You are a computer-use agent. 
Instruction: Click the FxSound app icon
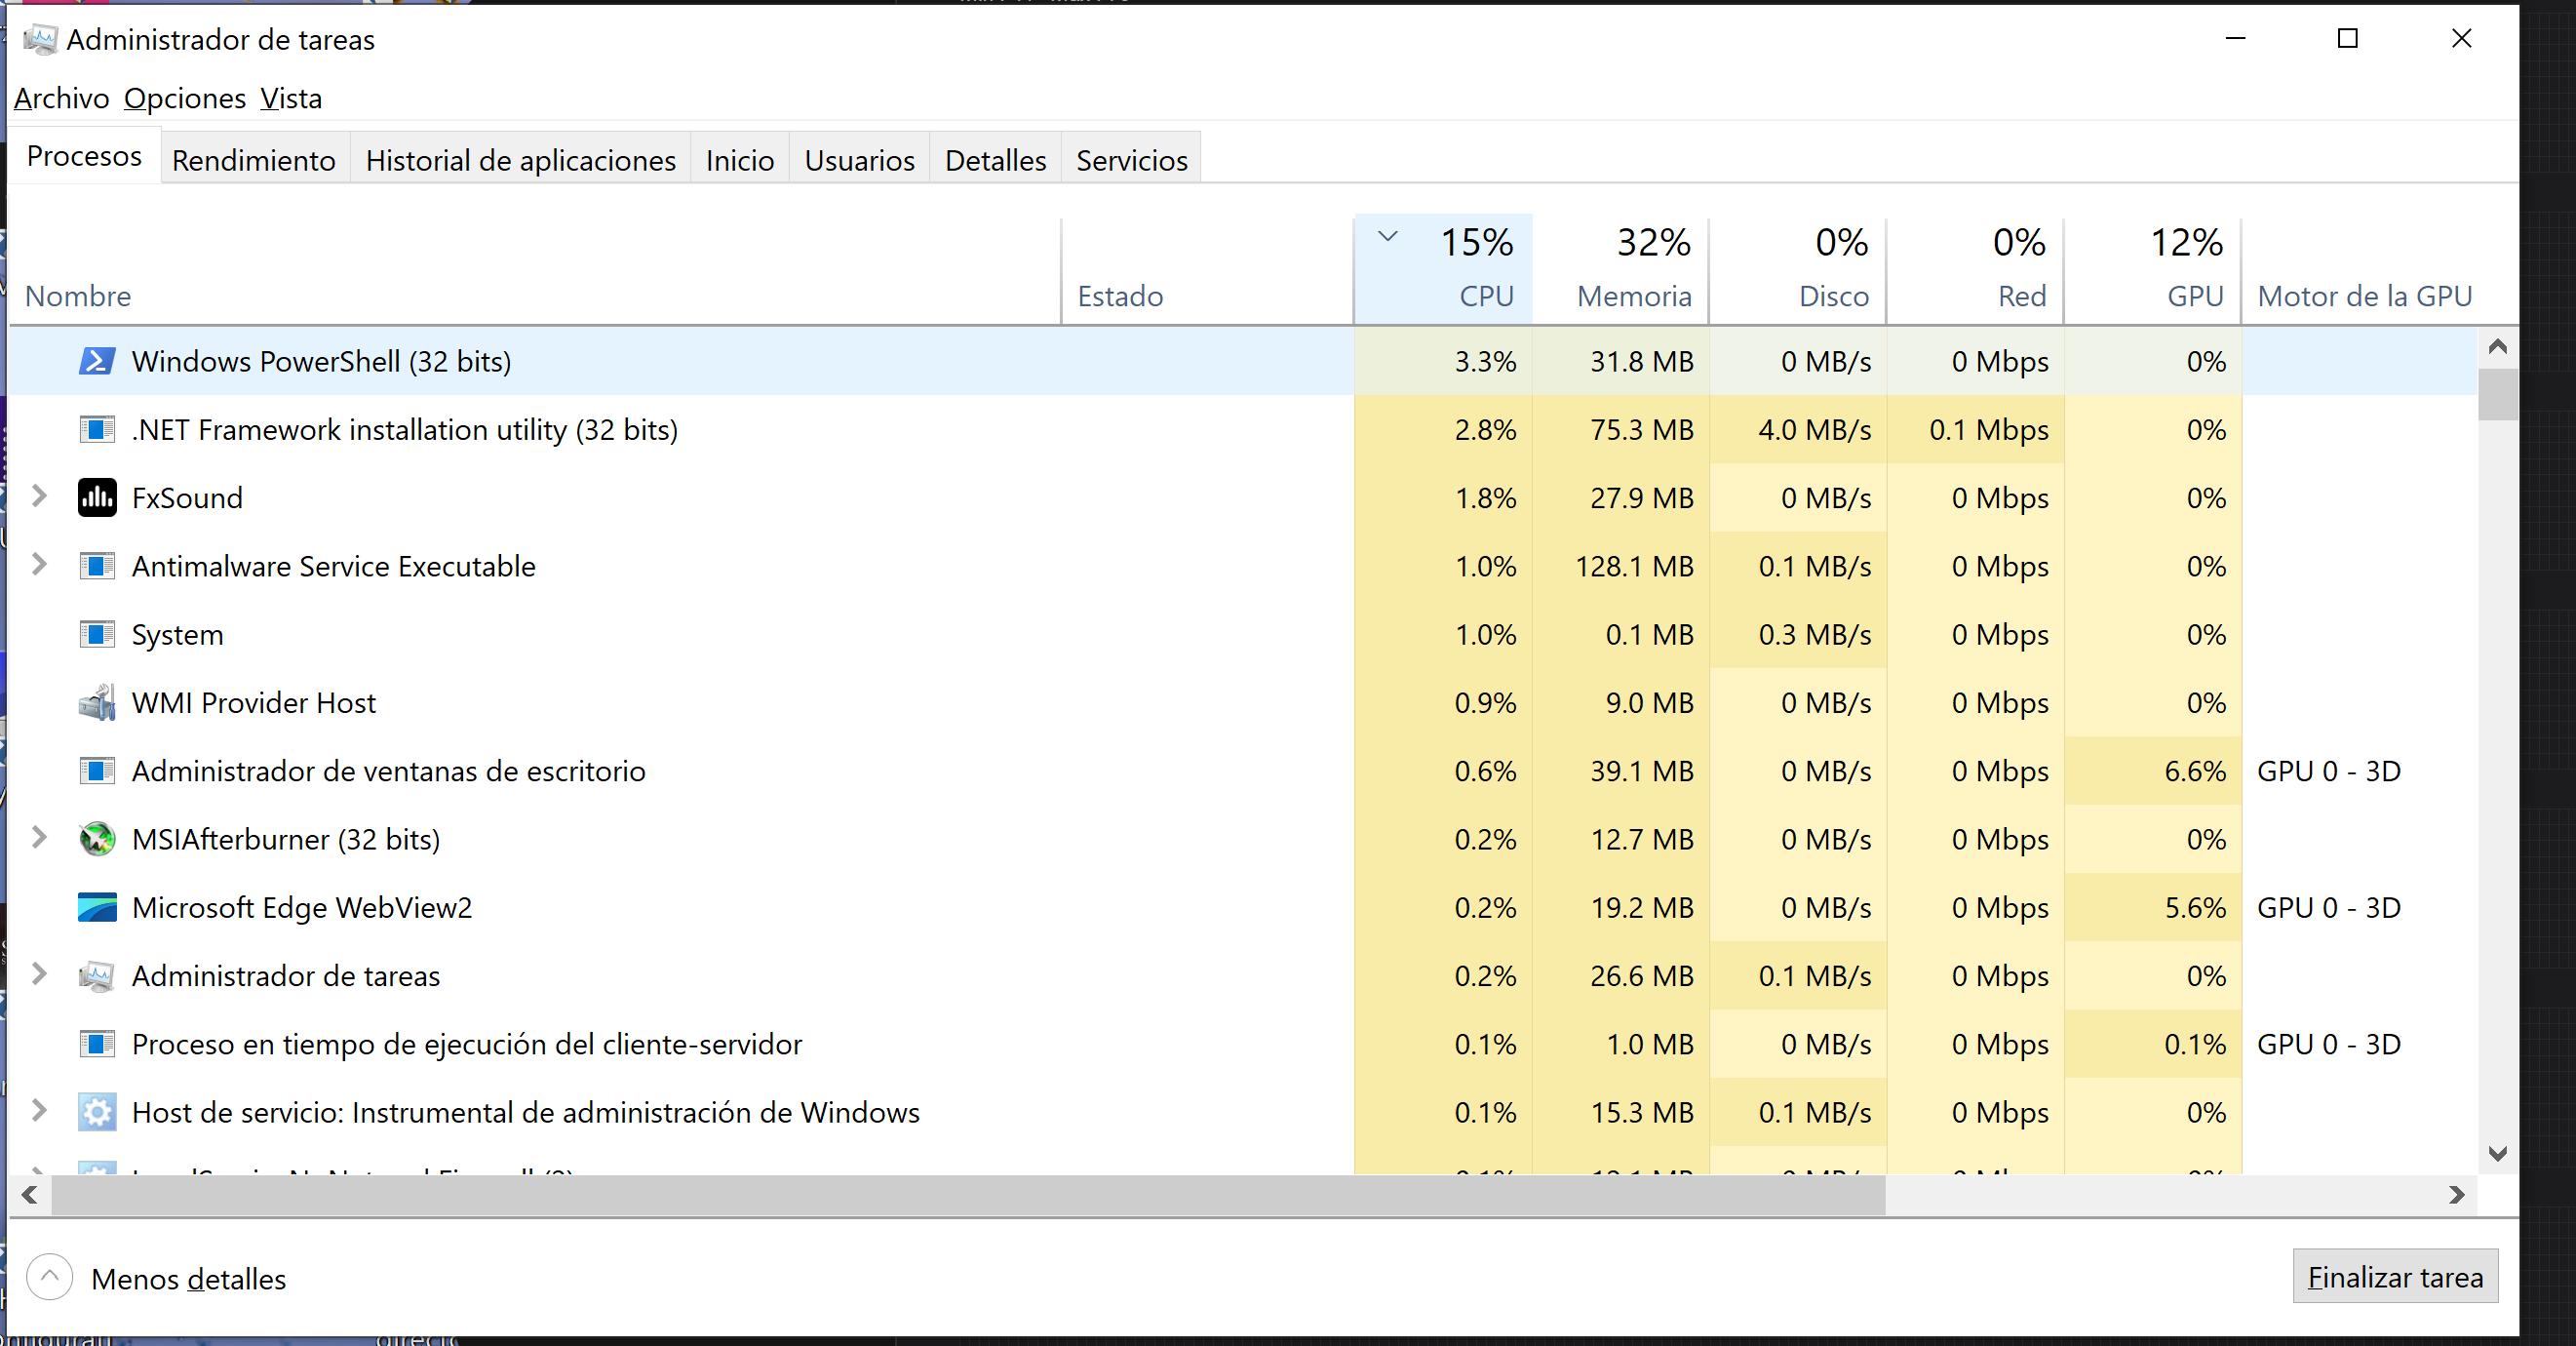tap(97, 498)
